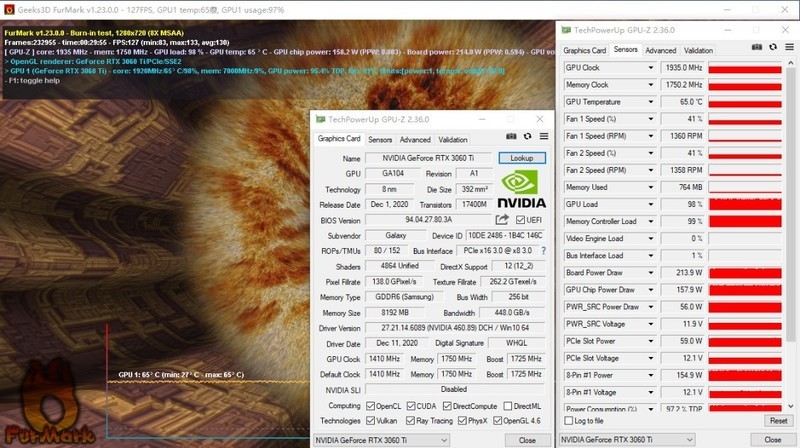Screen dimensions: 800x448
Task: Click the FurMark app icon in title bar
Action: pyautogui.click(x=9, y=10)
